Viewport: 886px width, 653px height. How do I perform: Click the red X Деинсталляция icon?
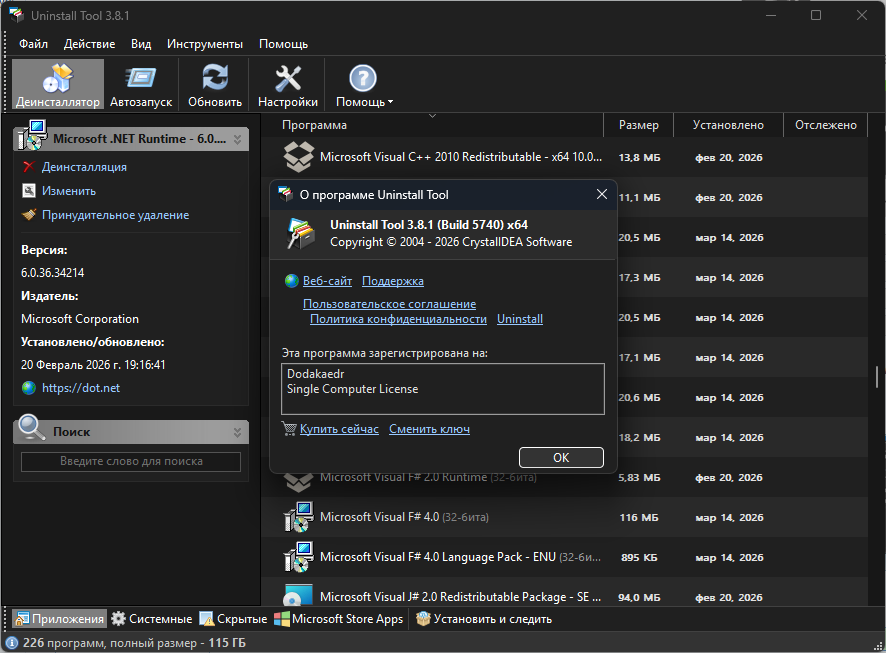pos(28,167)
